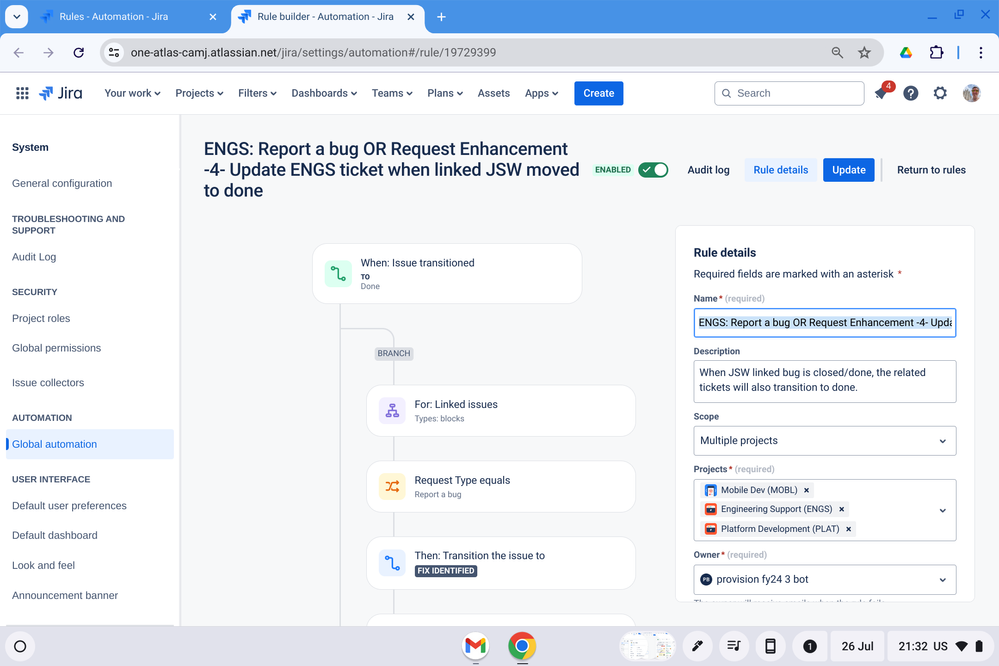The height and width of the screenshot is (666, 999).
Task: Open a new browser tab
Action: (x=441, y=17)
